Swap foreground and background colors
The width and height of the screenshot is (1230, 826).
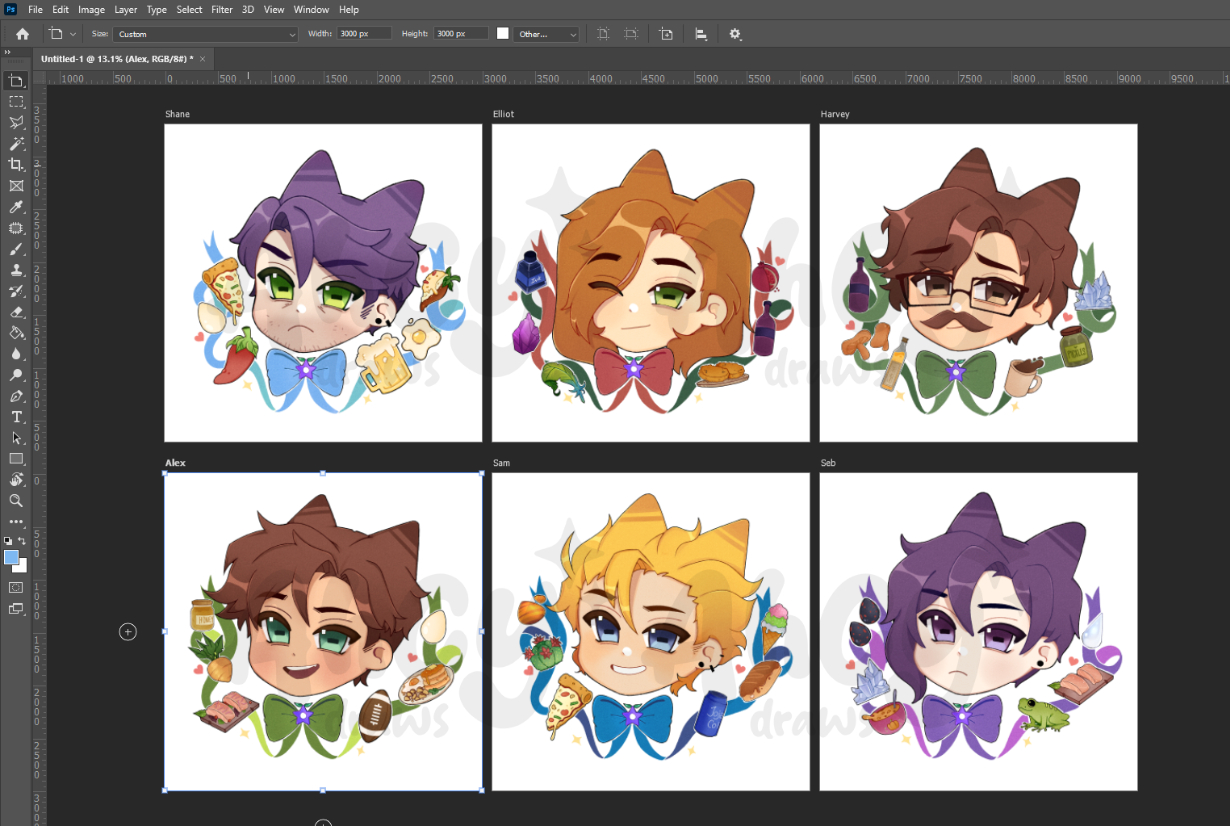(x=23, y=541)
